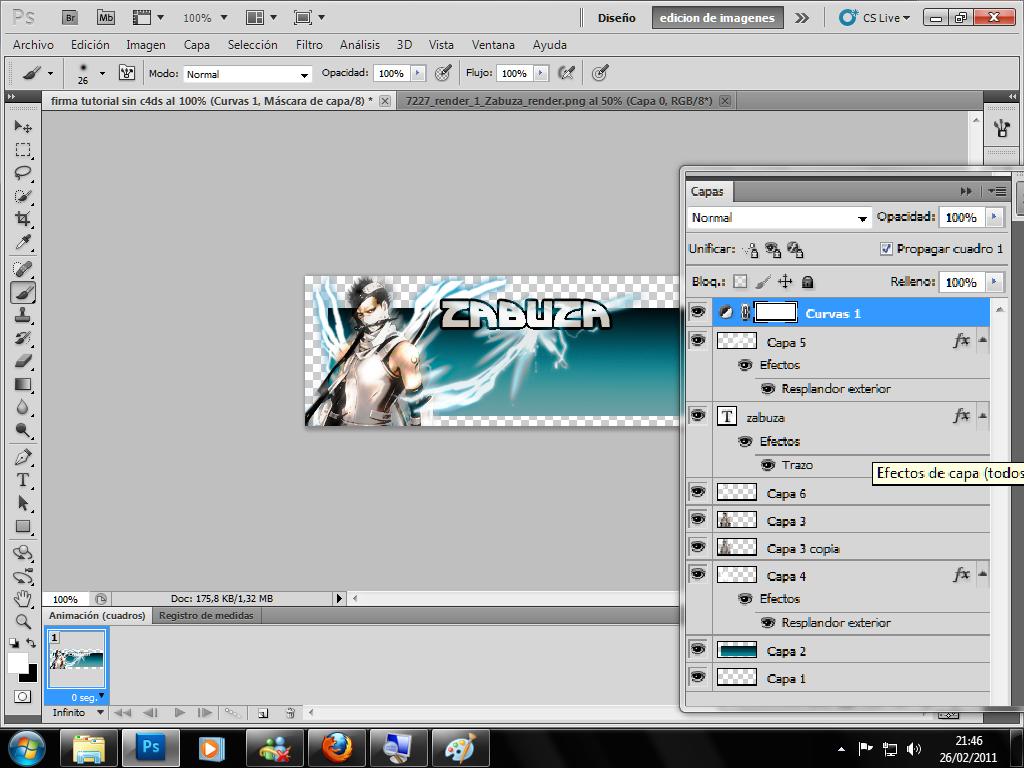Hide the Capa 2 layer

[x=698, y=650]
